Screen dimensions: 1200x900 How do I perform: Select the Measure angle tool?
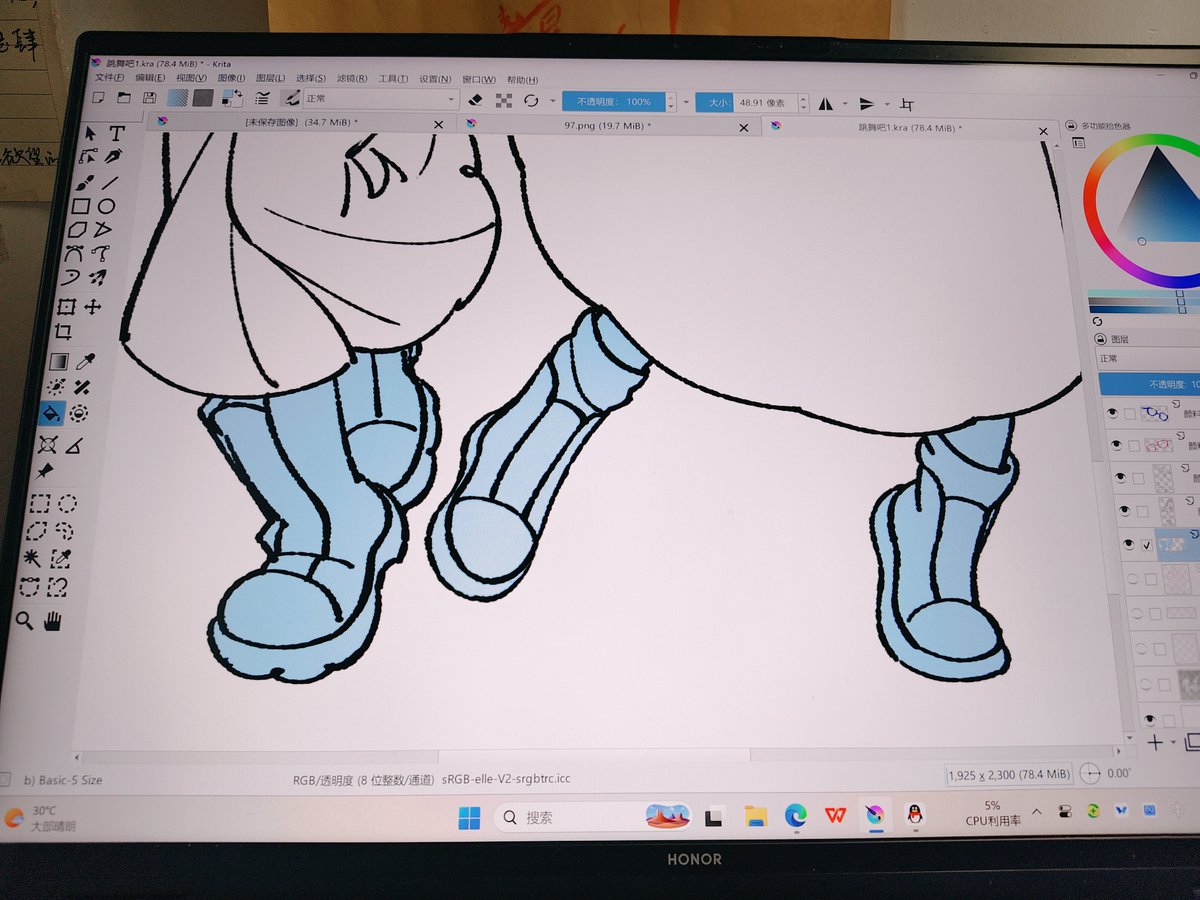click(75, 445)
